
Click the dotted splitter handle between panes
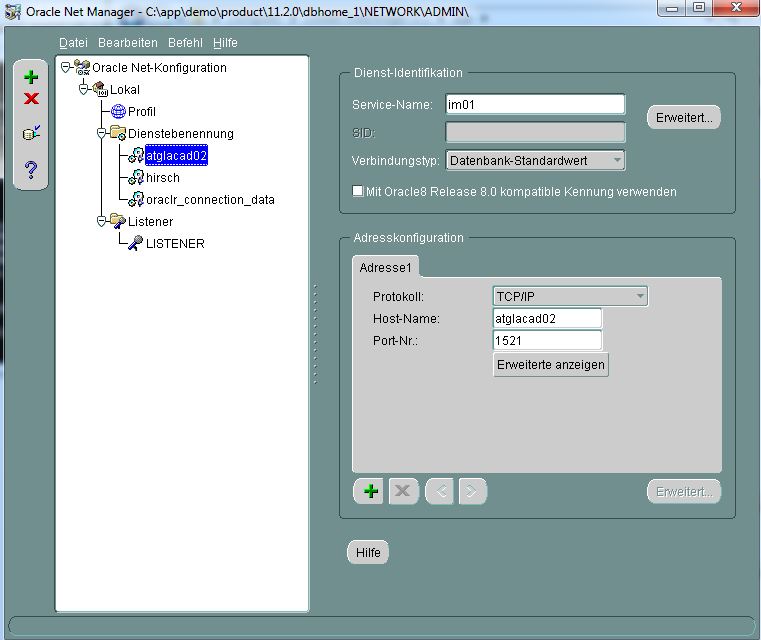pyautogui.click(x=315, y=334)
